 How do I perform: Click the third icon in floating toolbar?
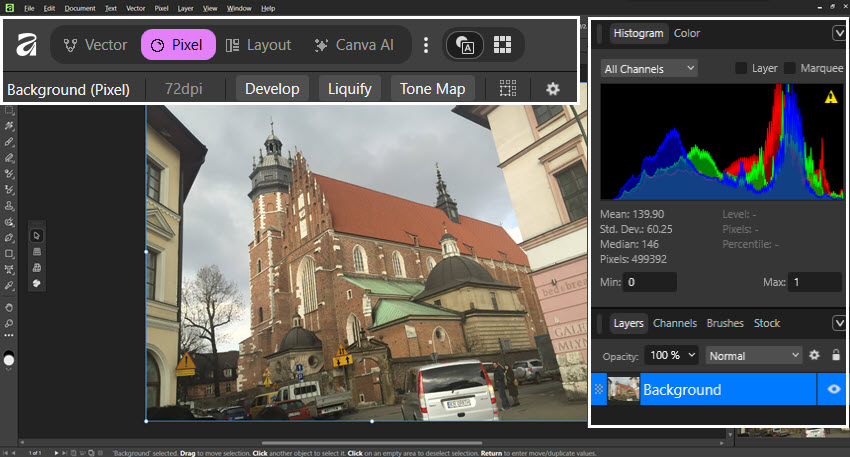click(x=37, y=267)
